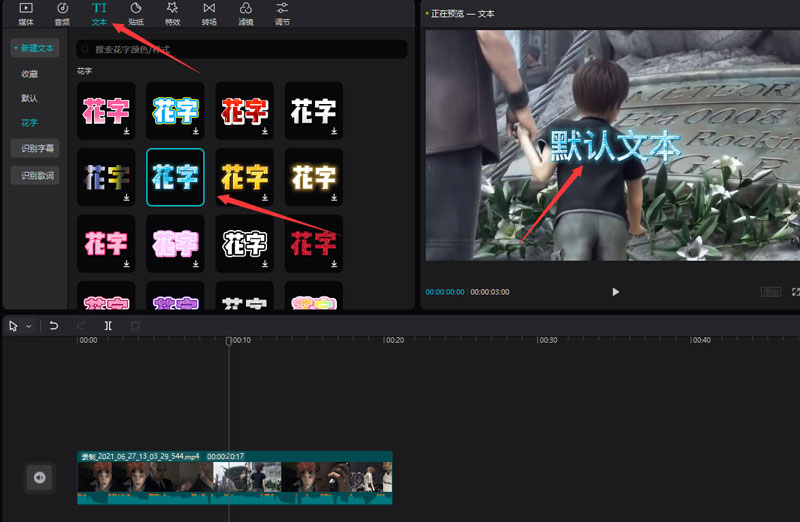Open the 媒体 (Media) tab
The image size is (800, 522).
coord(26,13)
